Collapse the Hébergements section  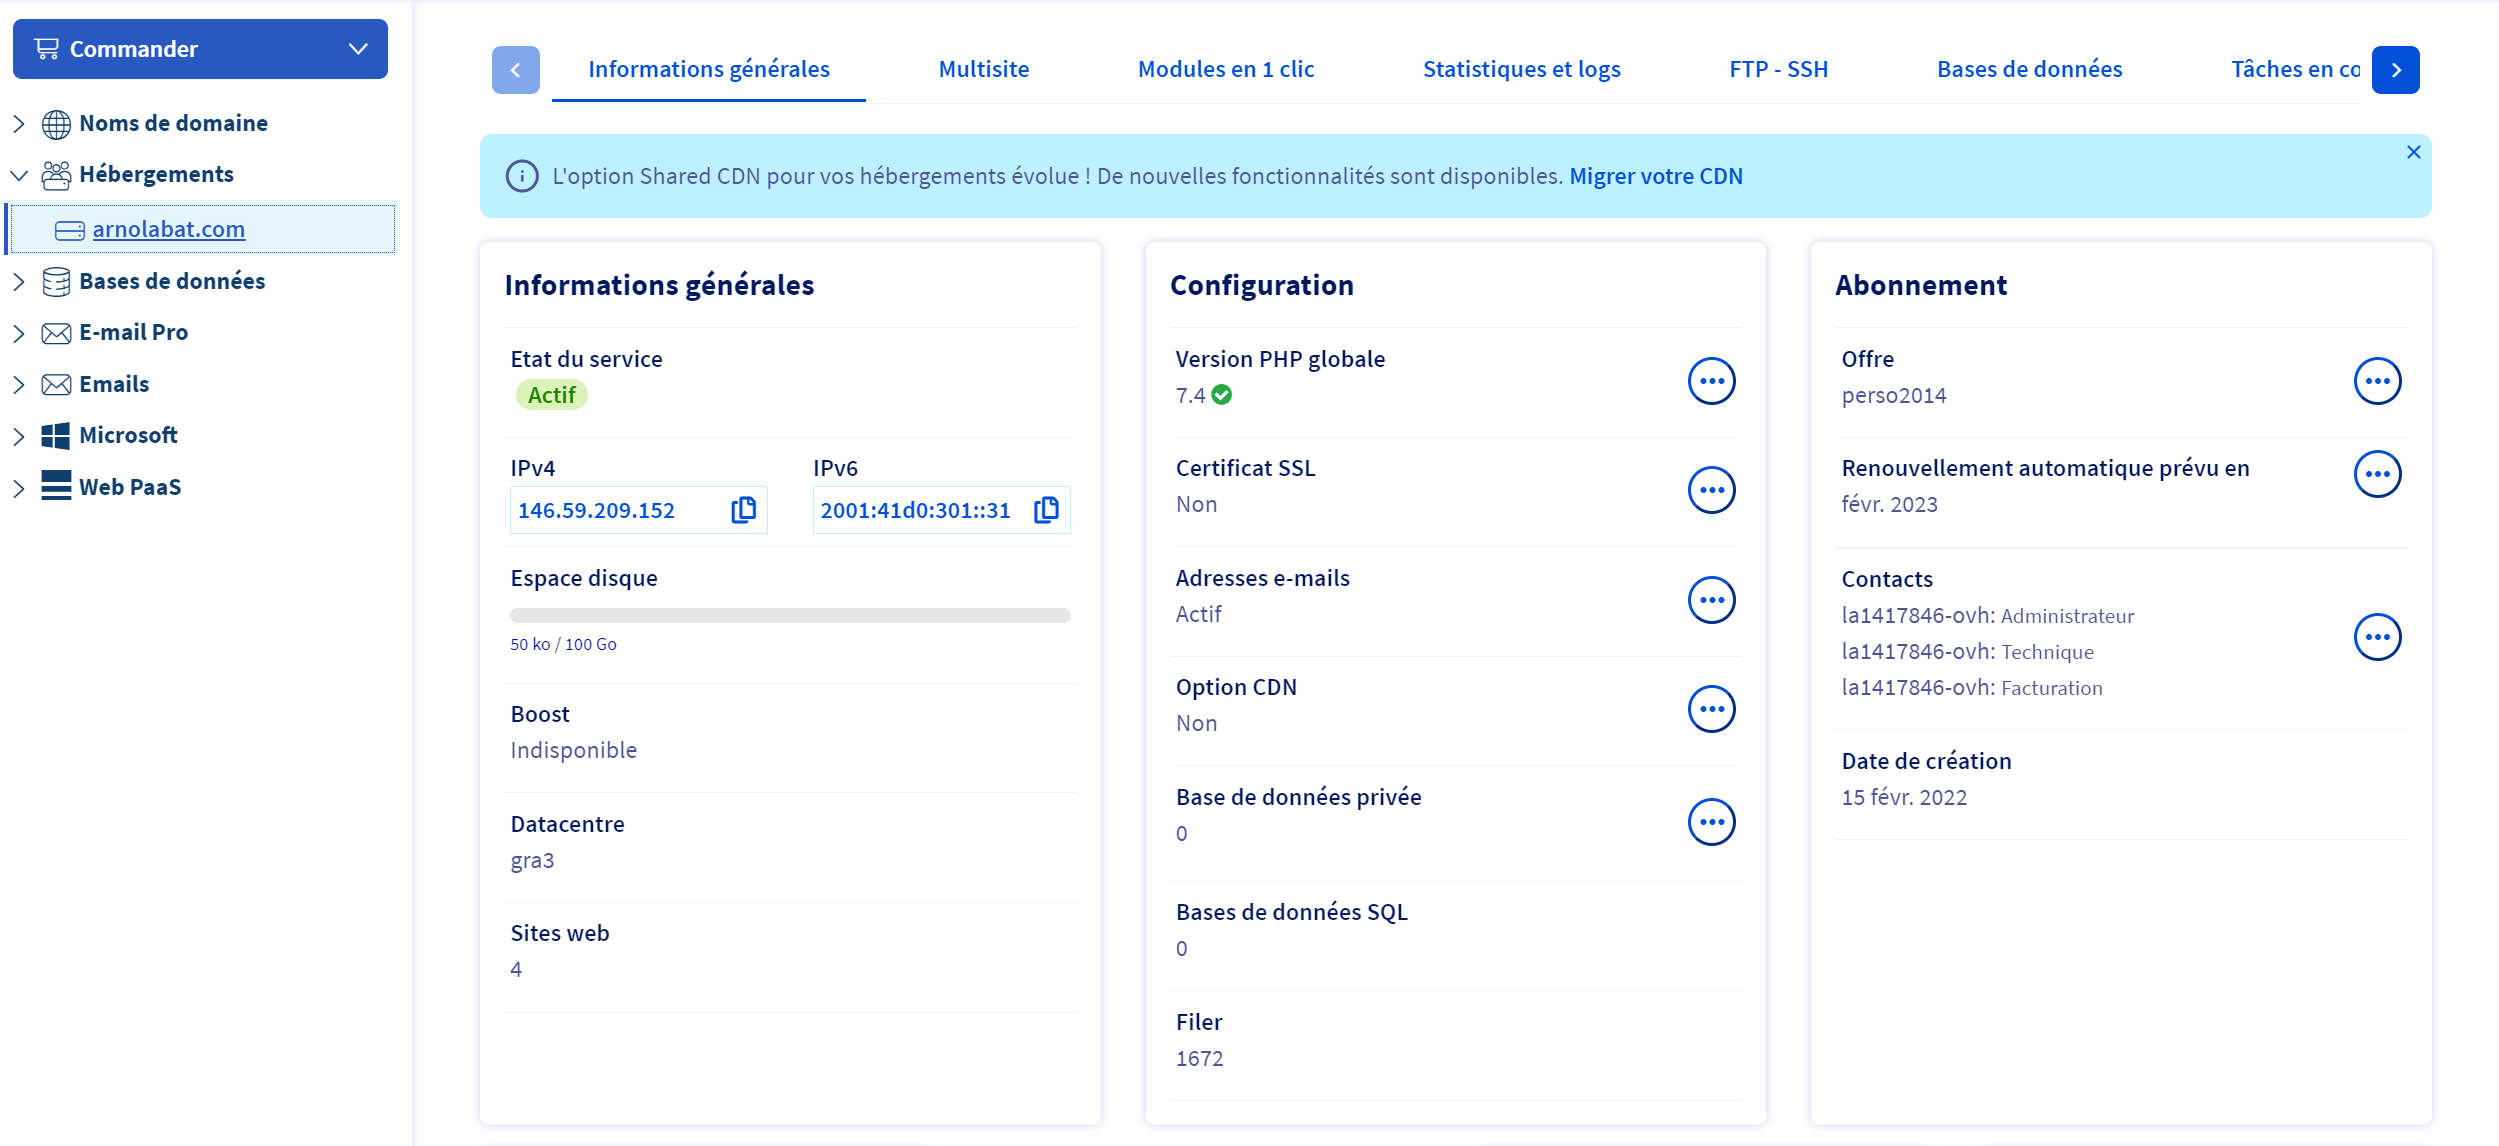(19, 175)
